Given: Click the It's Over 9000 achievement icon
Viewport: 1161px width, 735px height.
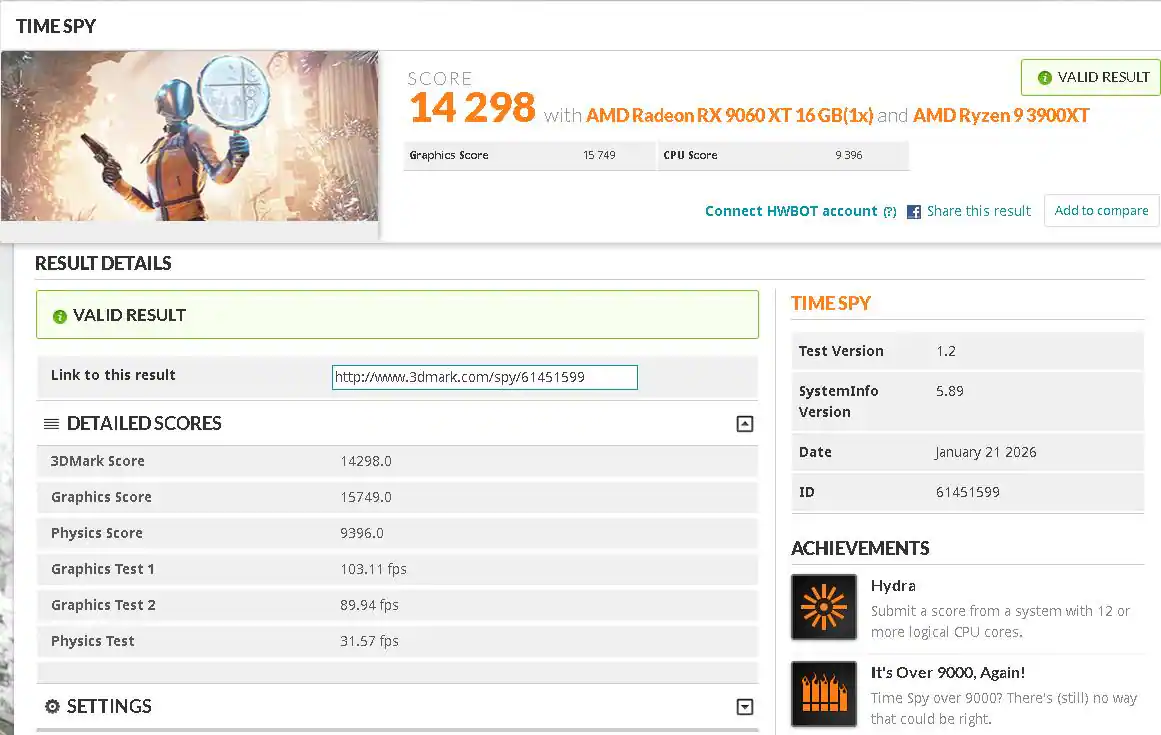Looking at the screenshot, I should click(824, 694).
